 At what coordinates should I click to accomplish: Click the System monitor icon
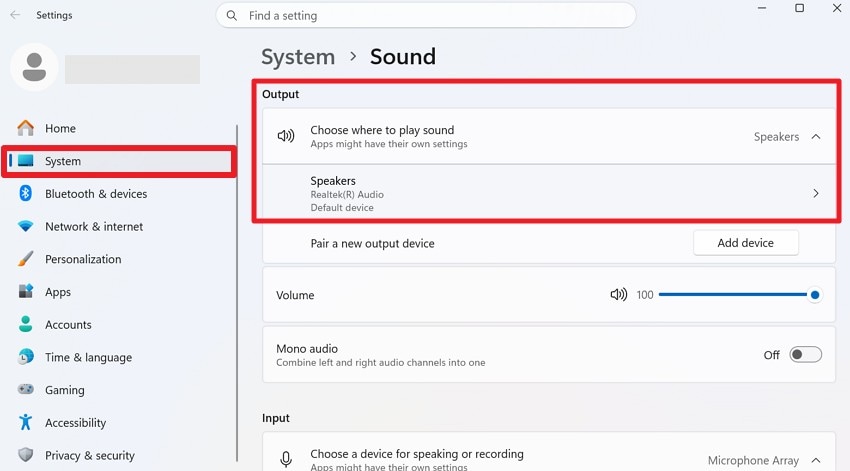(x=25, y=160)
